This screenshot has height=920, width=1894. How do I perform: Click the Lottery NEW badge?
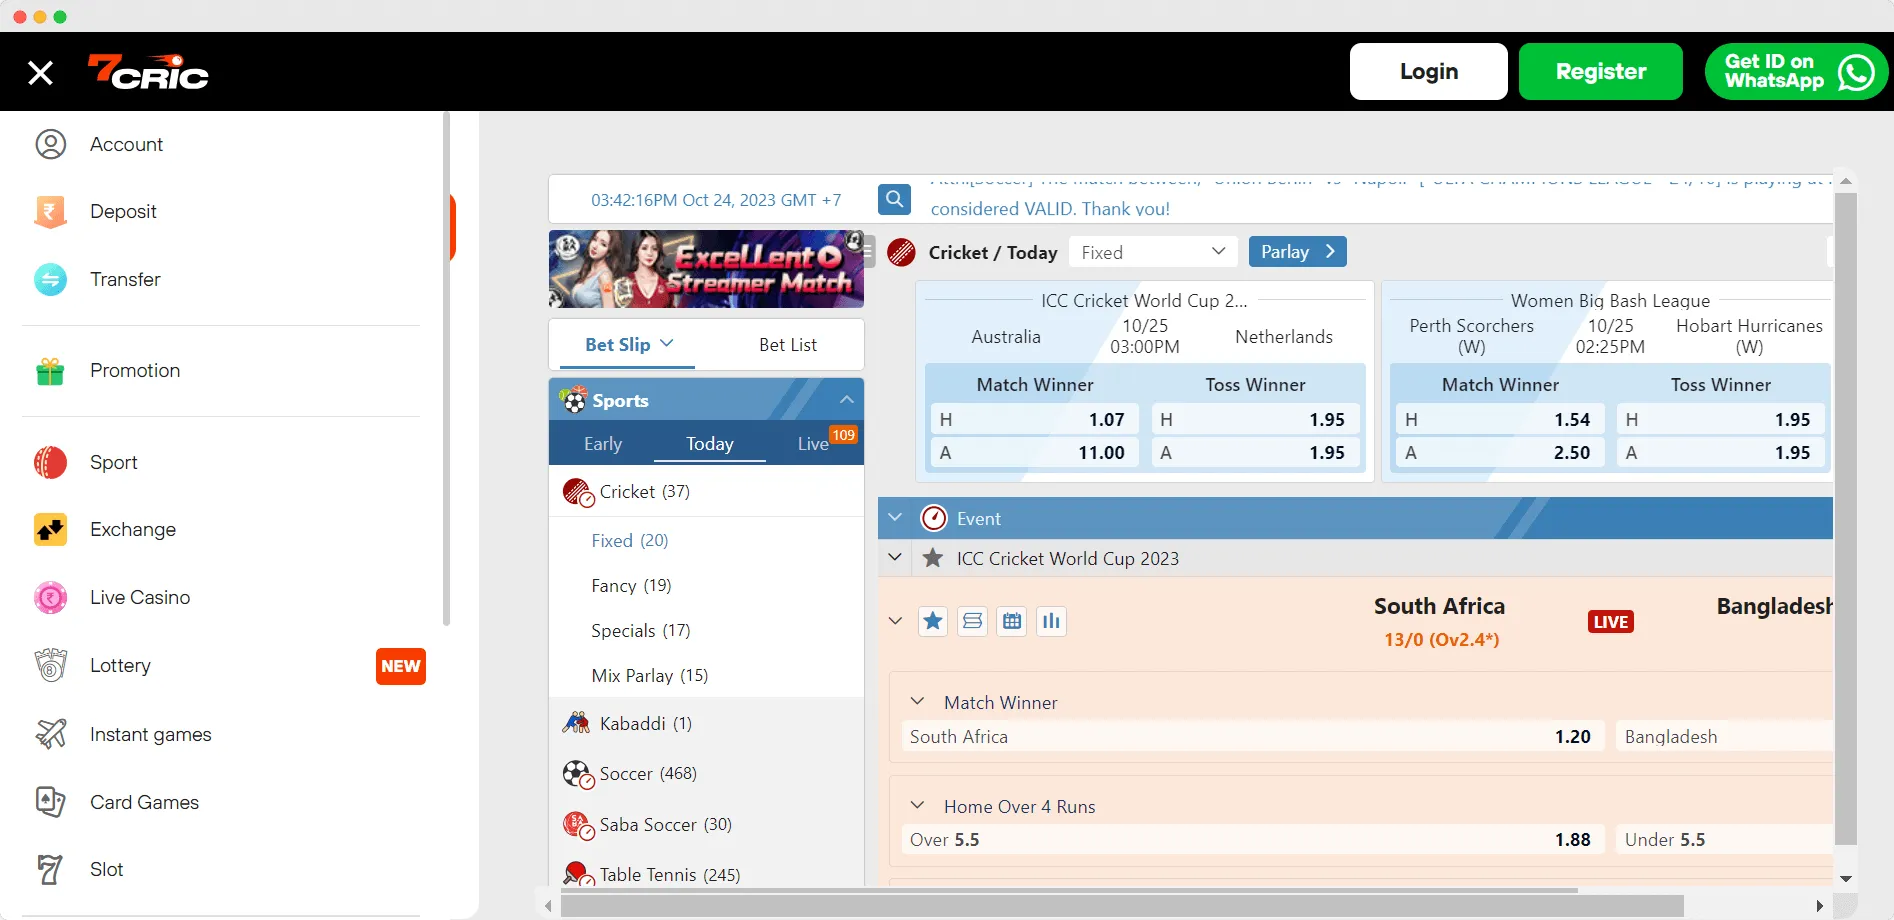tap(401, 666)
